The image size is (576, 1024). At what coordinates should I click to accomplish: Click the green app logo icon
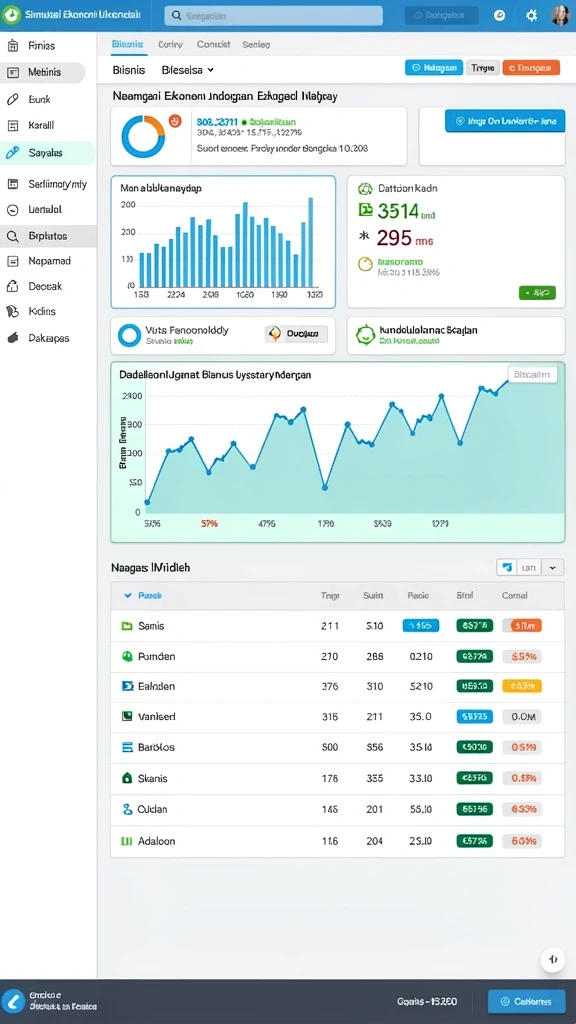point(11,16)
